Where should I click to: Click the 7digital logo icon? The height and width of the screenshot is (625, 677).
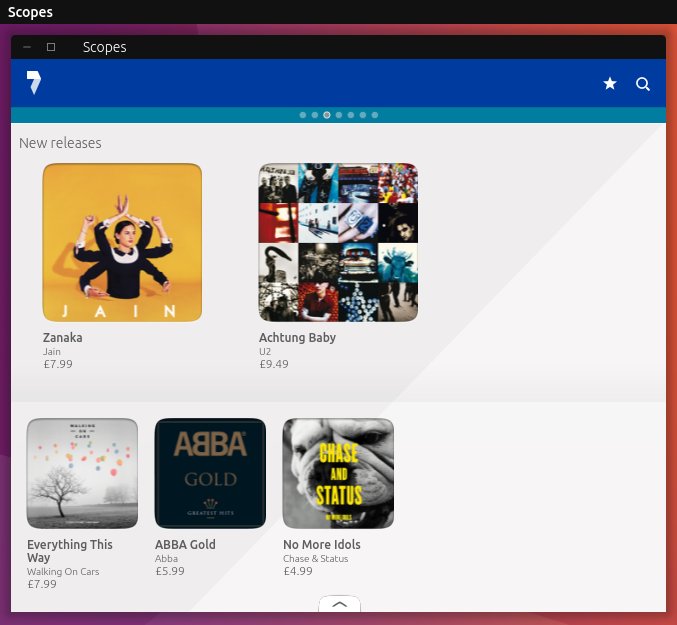(x=34, y=82)
